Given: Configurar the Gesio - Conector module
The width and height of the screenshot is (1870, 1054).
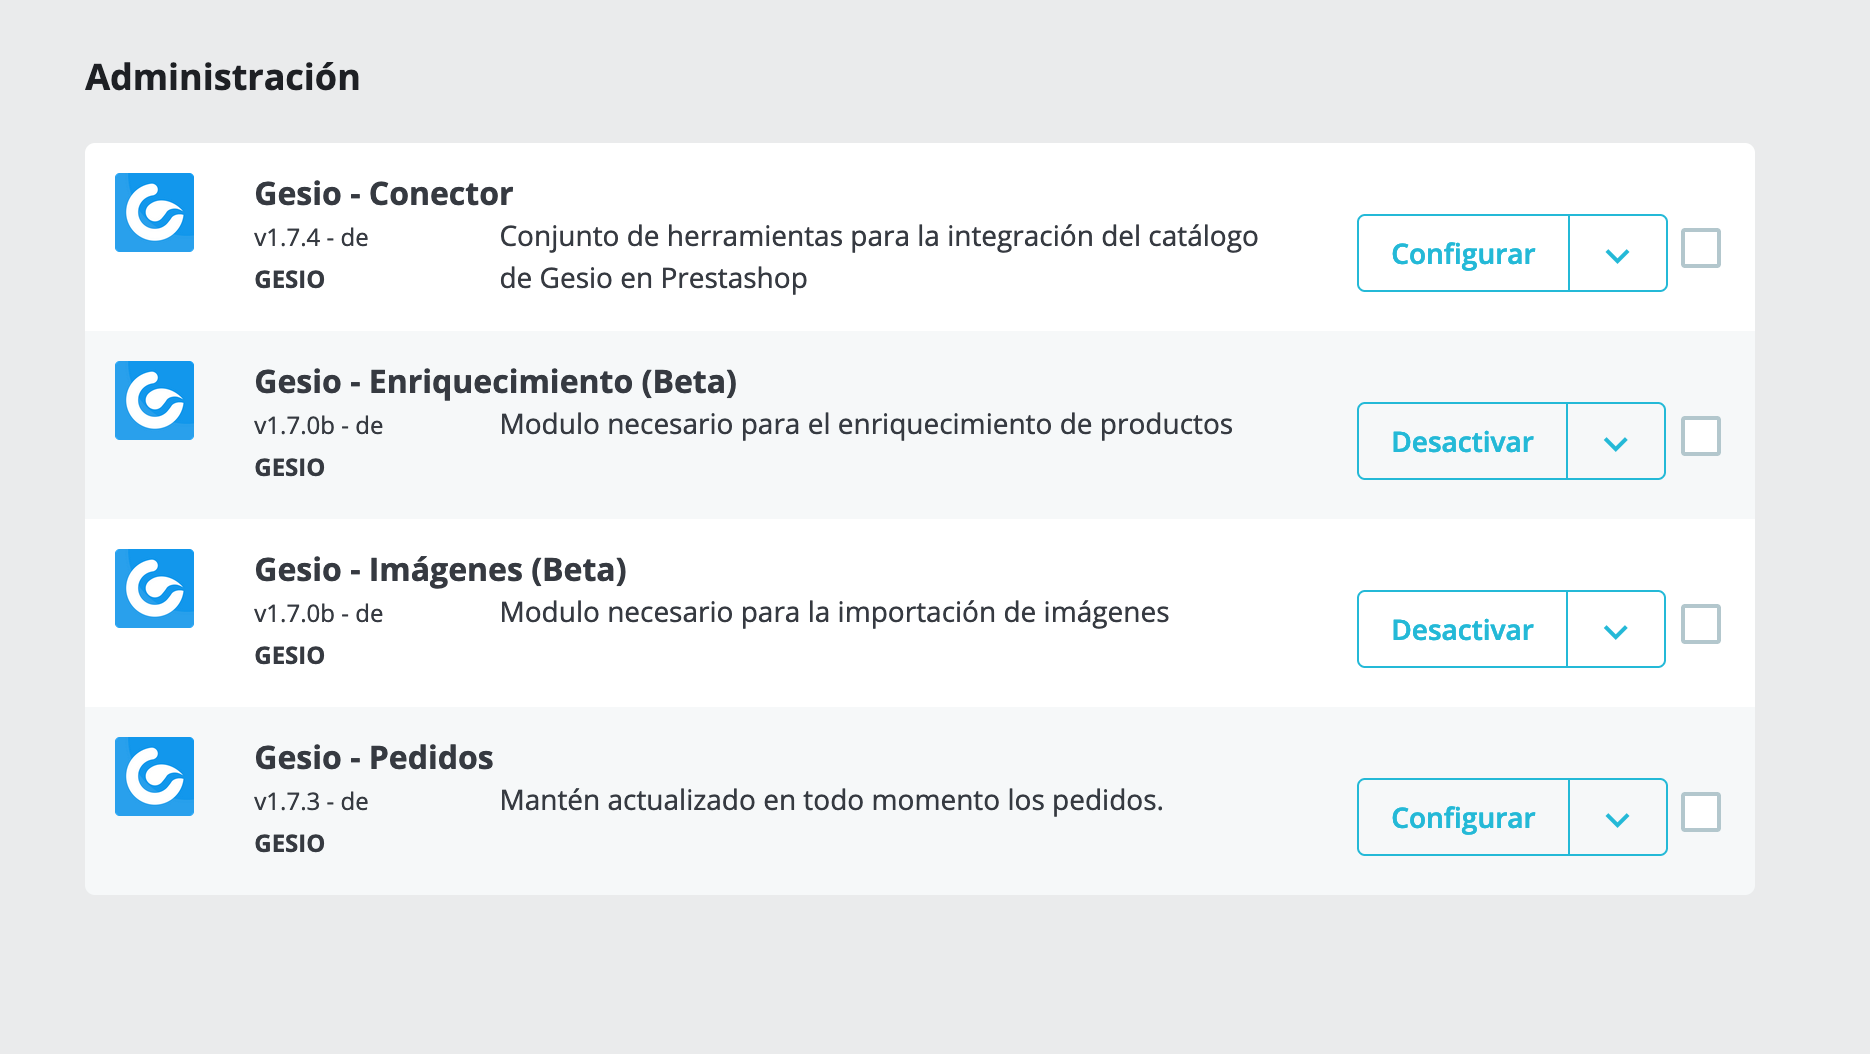Looking at the screenshot, I should [x=1463, y=253].
